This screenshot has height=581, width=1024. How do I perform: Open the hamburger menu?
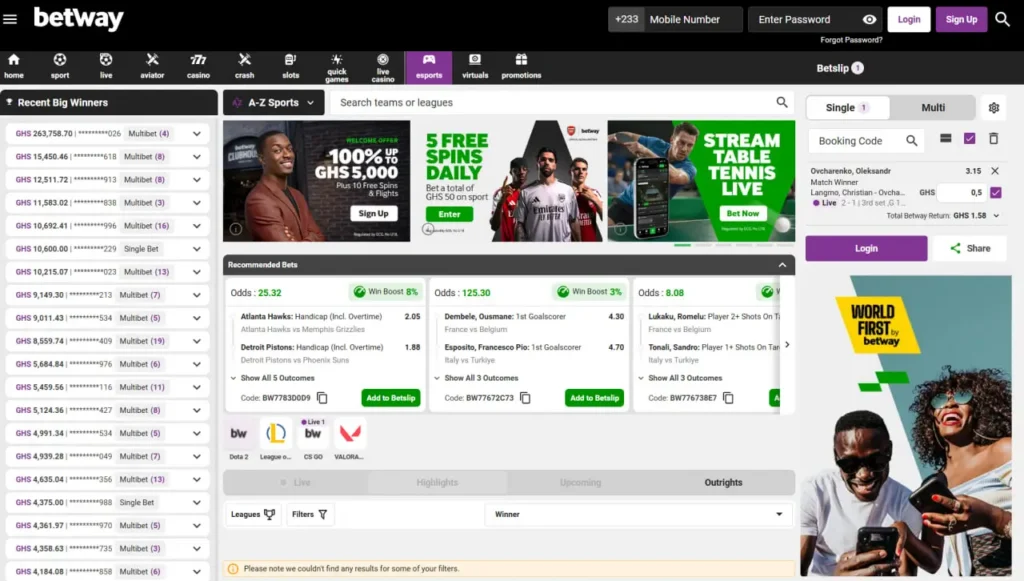coord(10,19)
